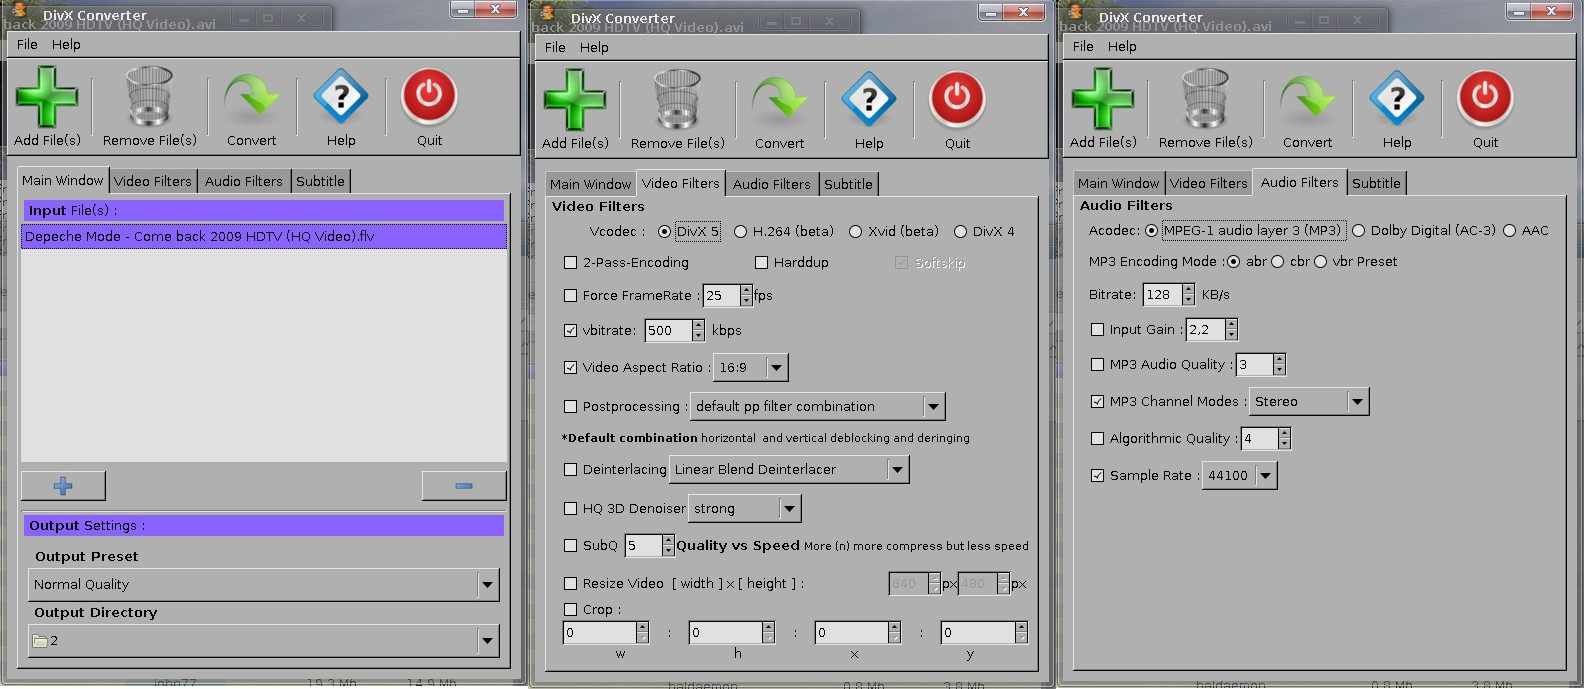Click Remove File(s) trash icon in Video Filters window
The width and height of the screenshot is (1584, 689).
click(x=677, y=100)
